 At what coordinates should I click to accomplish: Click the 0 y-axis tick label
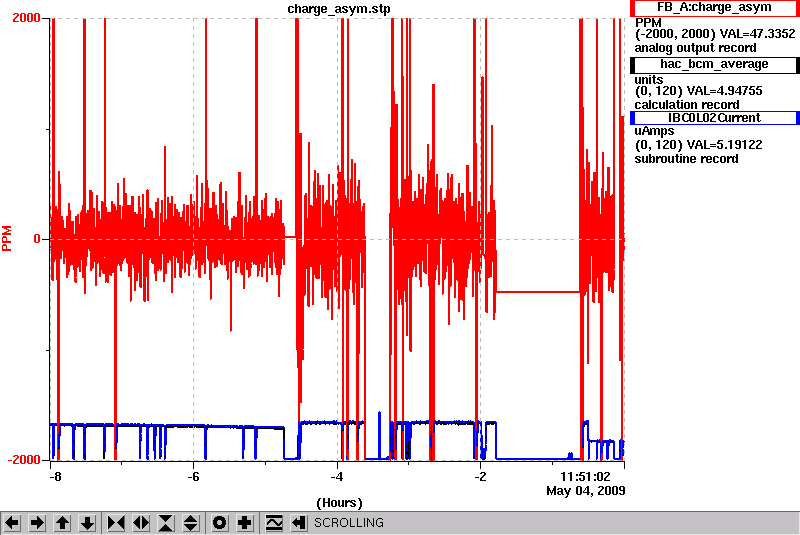point(37,239)
